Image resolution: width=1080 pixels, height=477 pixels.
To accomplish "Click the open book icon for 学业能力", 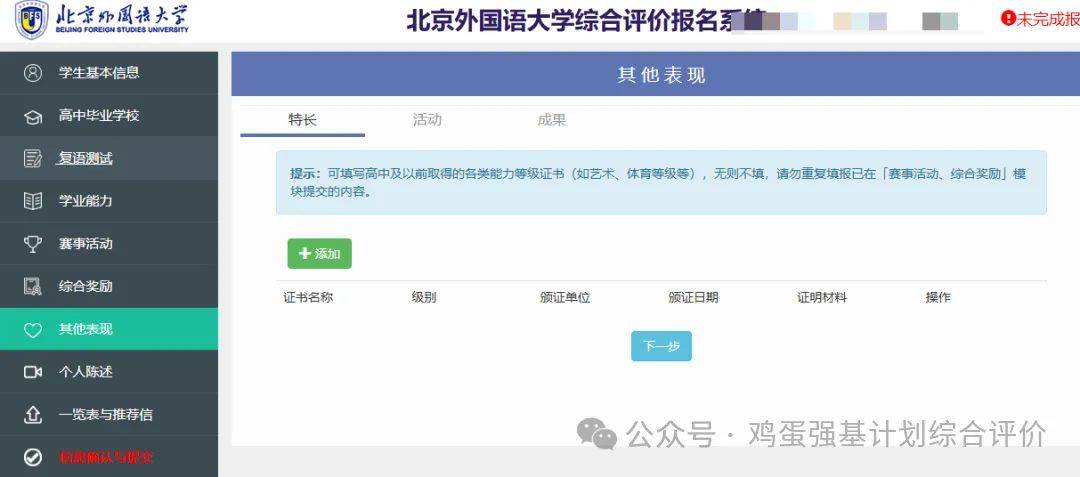I will click(33, 201).
